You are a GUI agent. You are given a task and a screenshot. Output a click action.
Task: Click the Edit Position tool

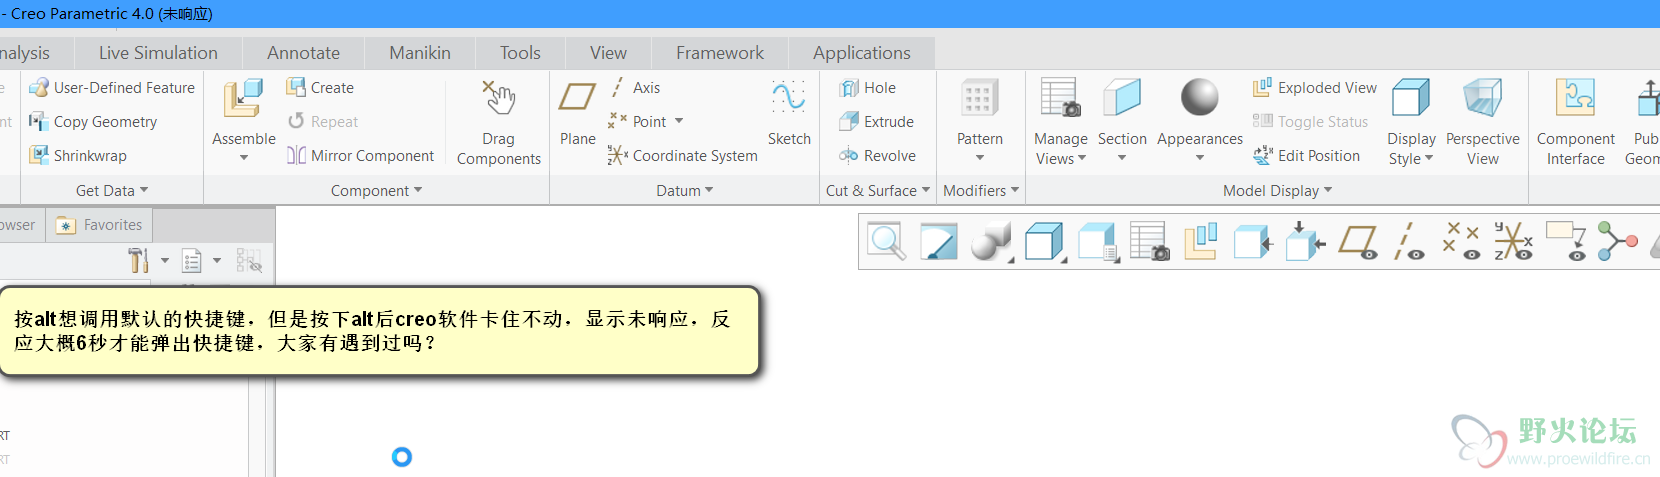point(1307,156)
